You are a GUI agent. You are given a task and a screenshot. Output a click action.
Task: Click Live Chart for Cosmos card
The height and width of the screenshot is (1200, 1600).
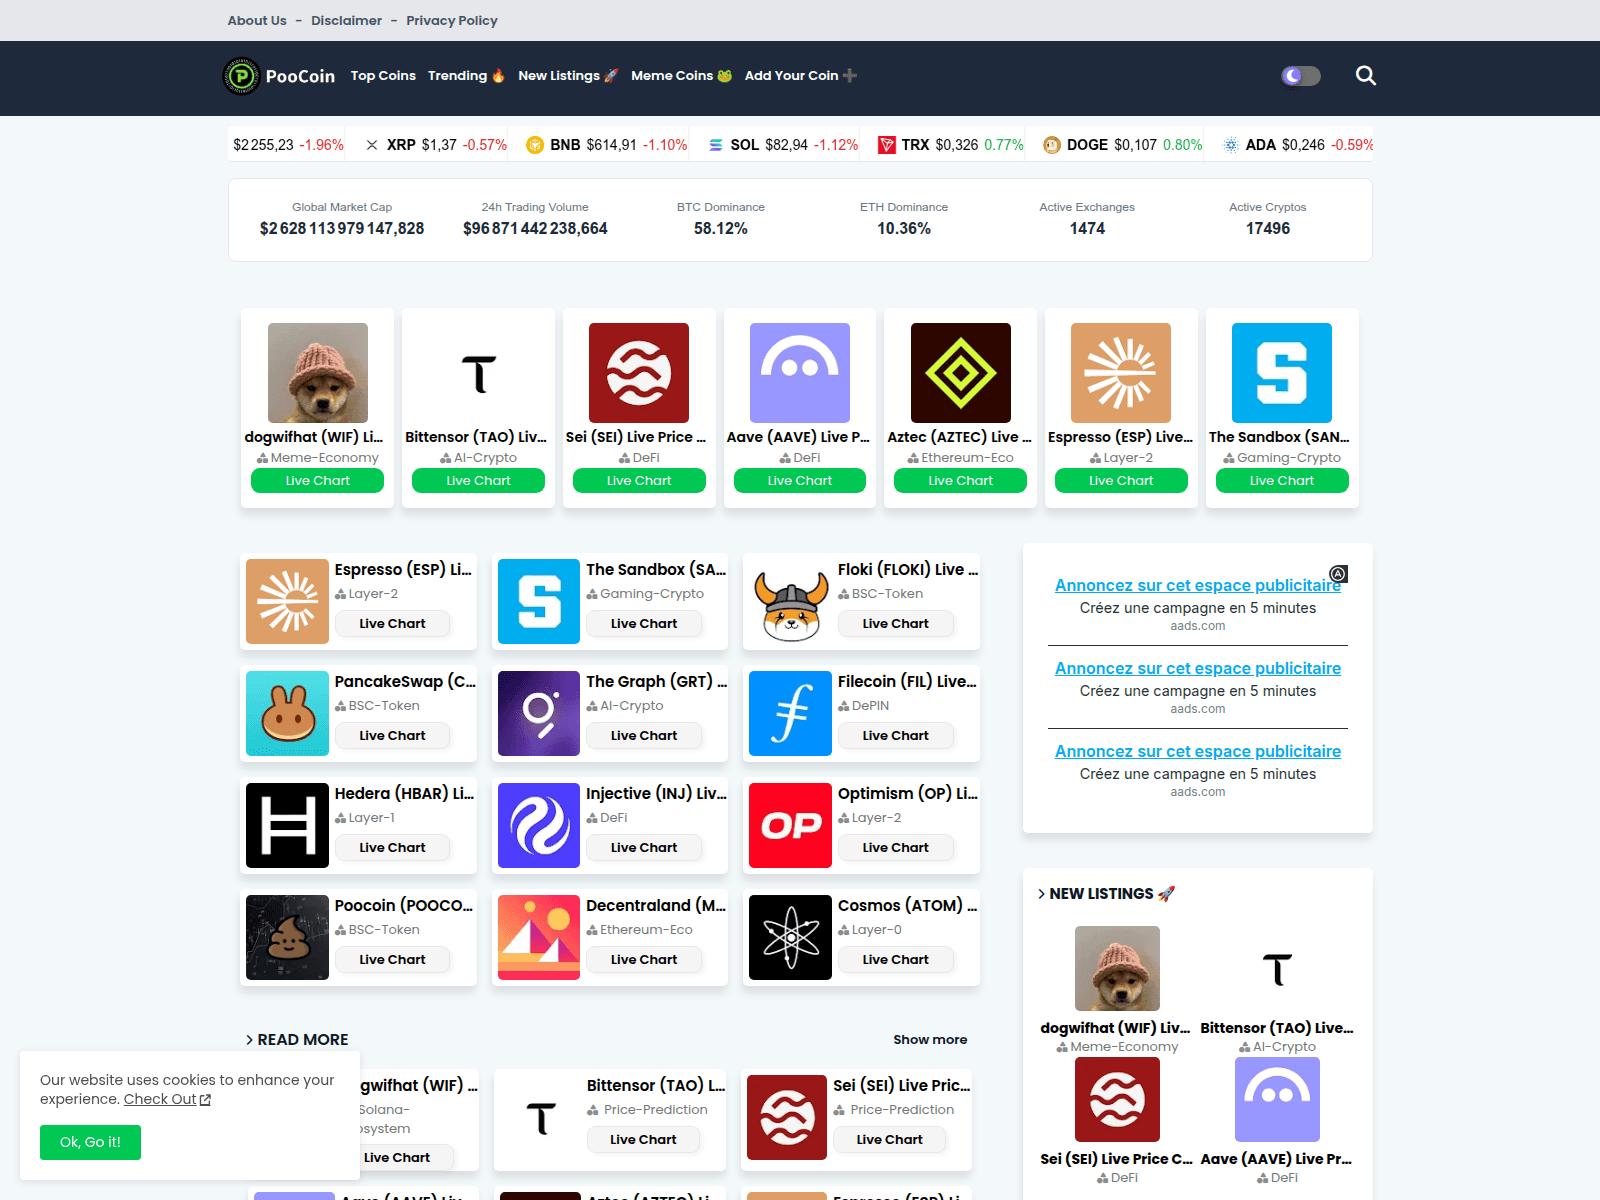(x=896, y=959)
